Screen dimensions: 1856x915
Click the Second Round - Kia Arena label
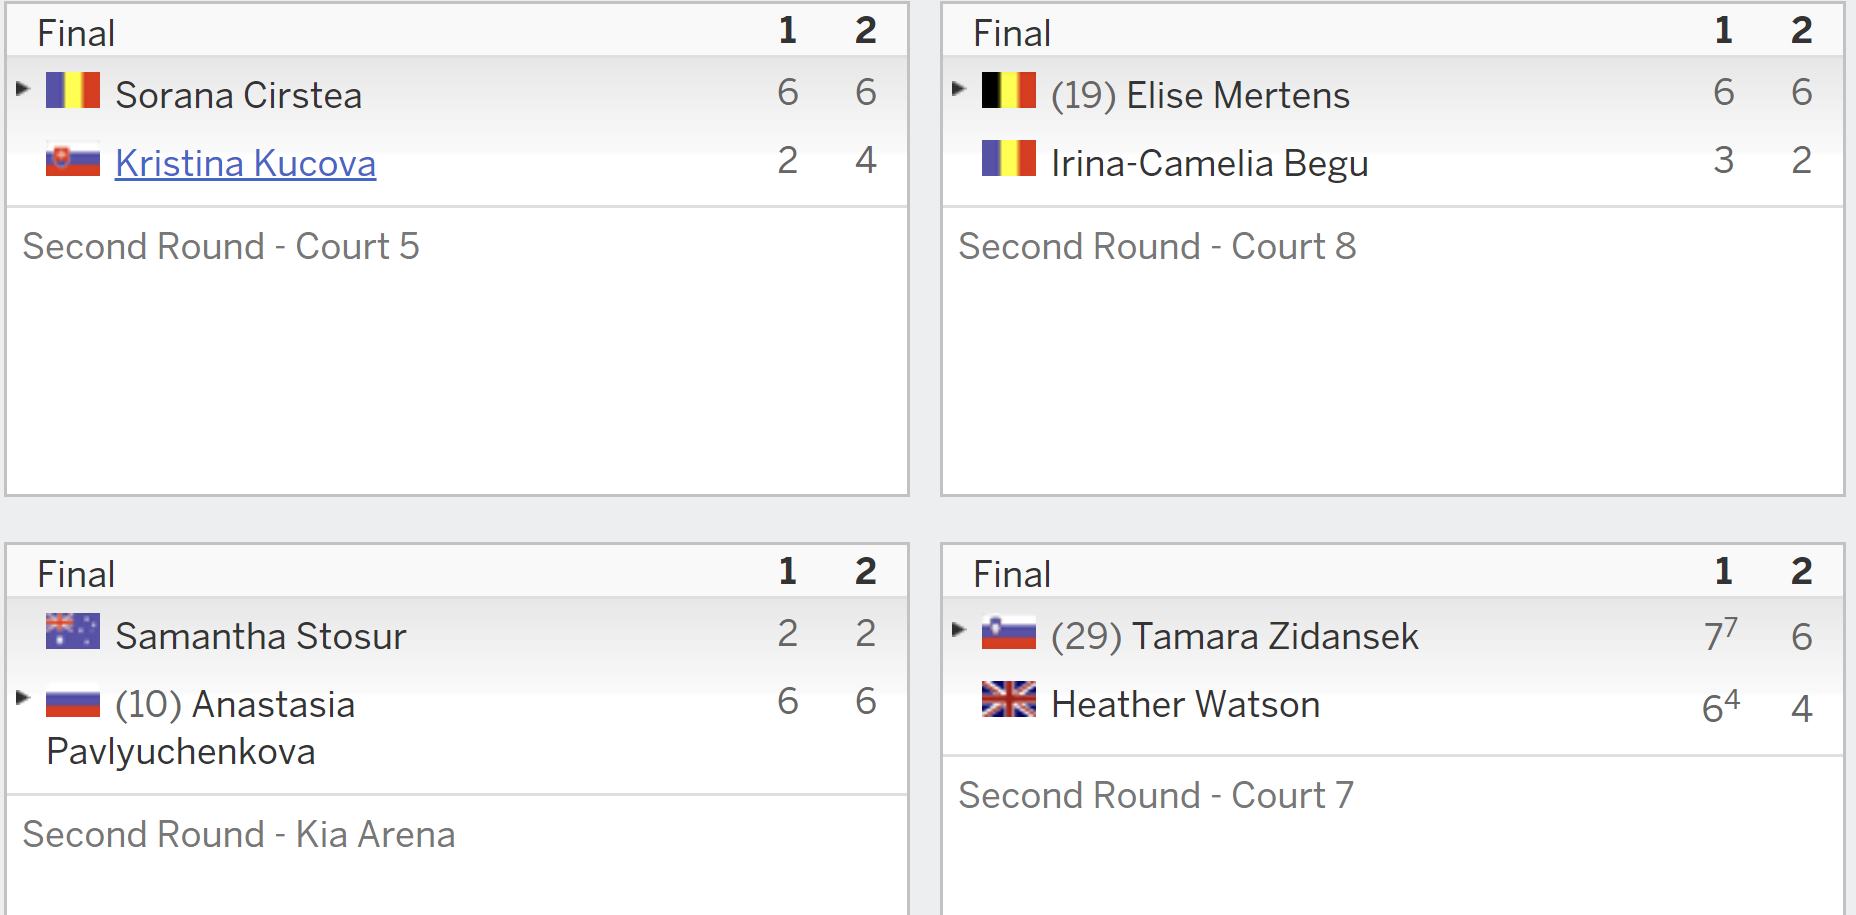pyautogui.click(x=239, y=834)
